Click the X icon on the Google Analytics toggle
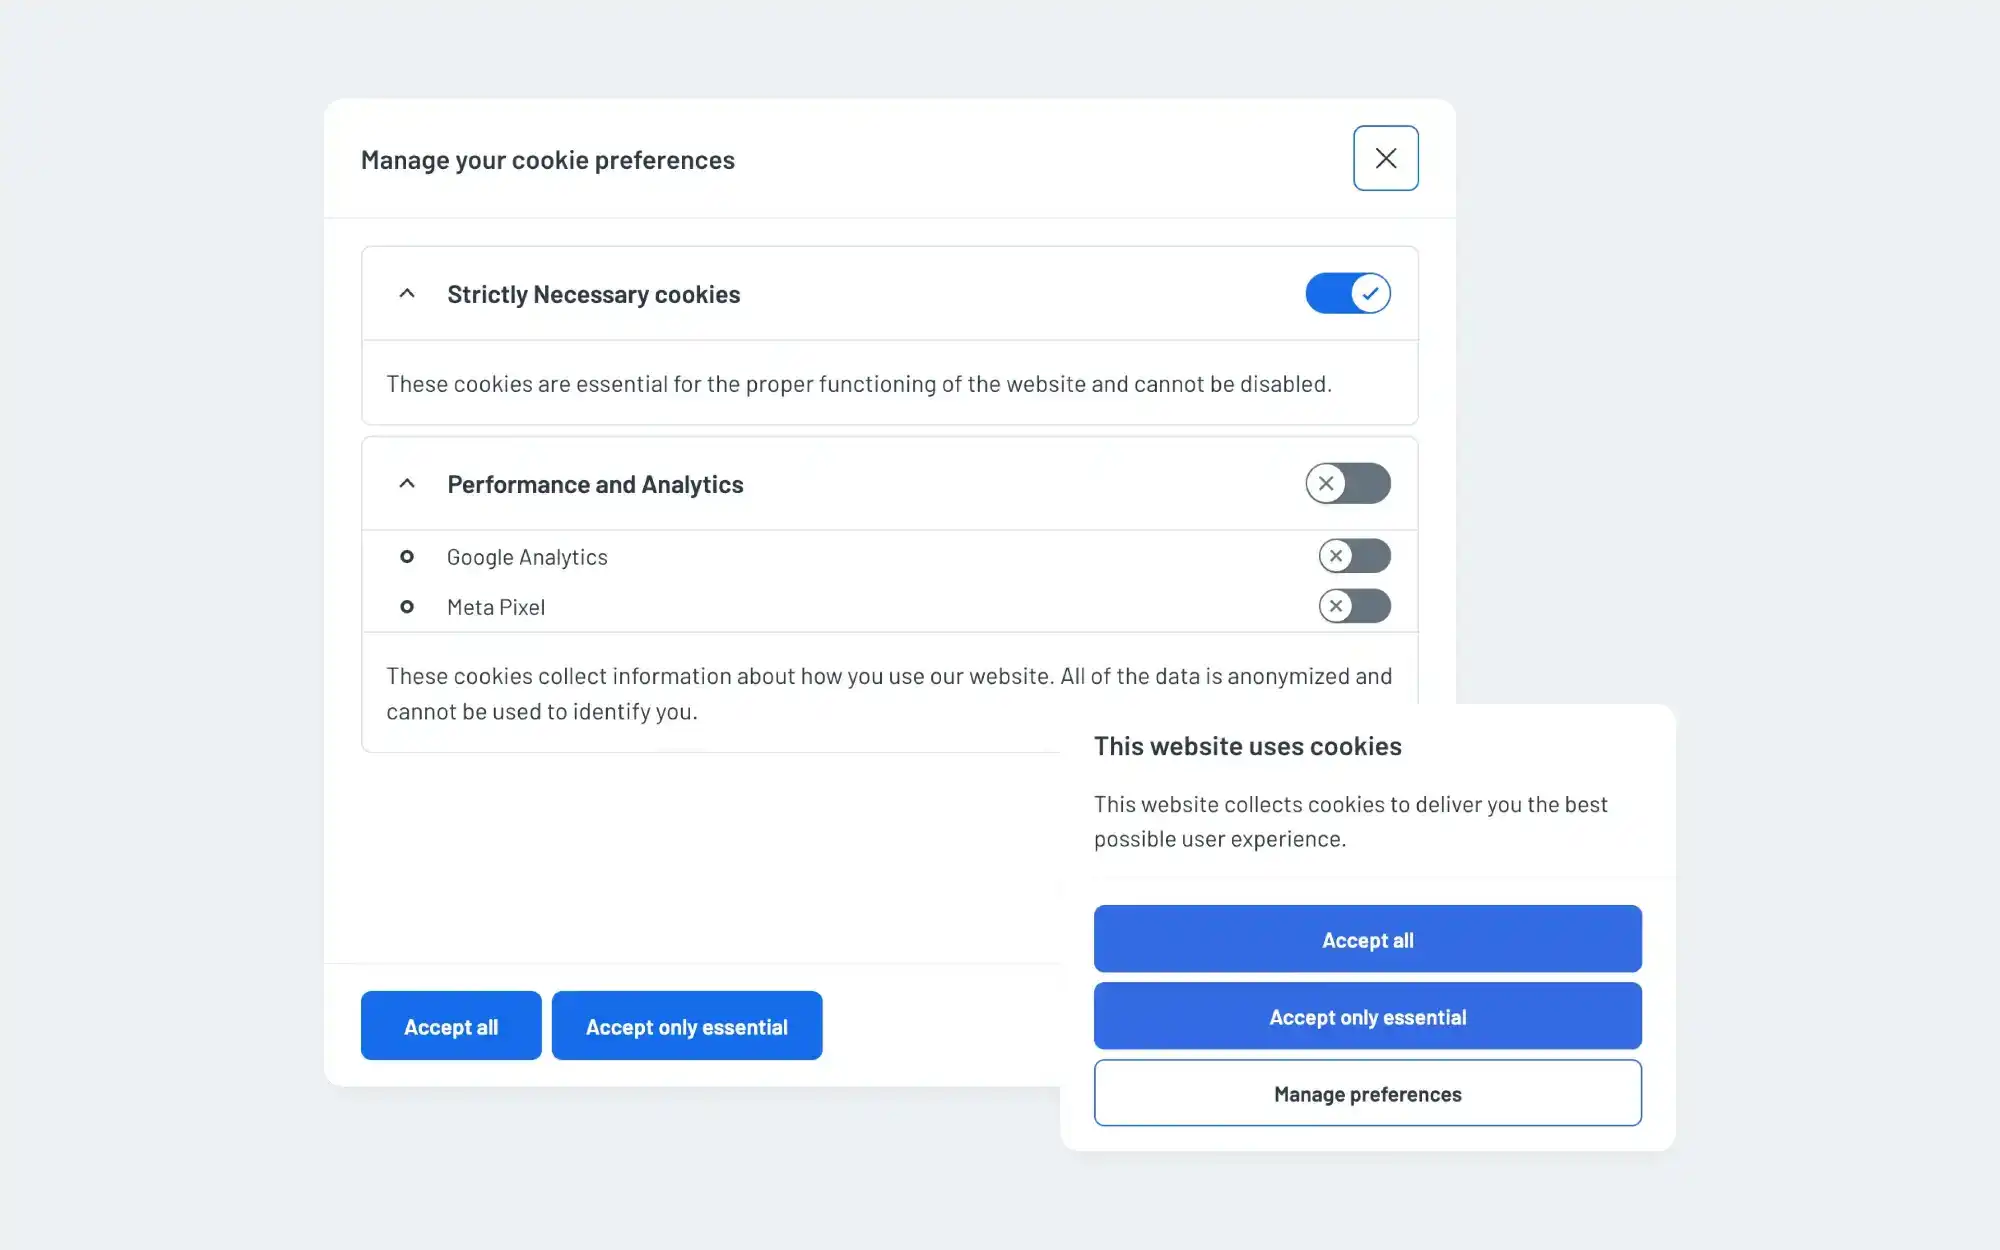This screenshot has height=1250, width=2000. tap(1334, 556)
